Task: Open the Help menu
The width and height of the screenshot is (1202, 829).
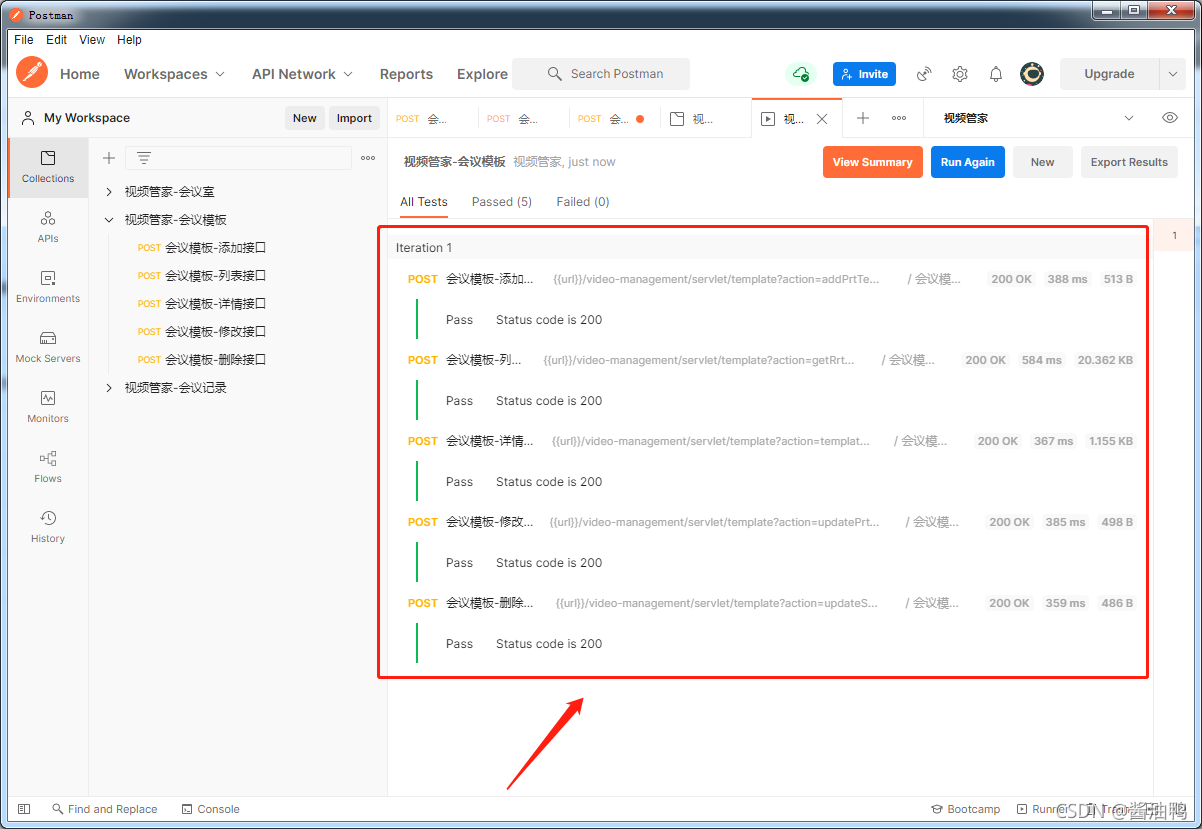Action: [130, 40]
